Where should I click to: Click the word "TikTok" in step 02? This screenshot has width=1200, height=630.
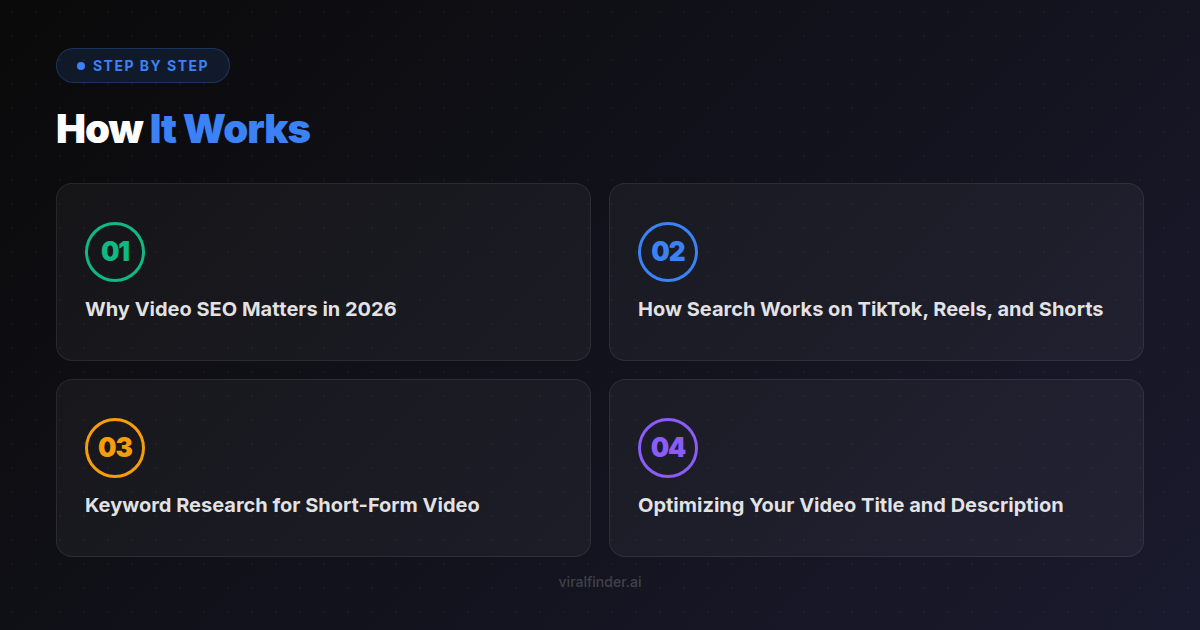point(890,309)
